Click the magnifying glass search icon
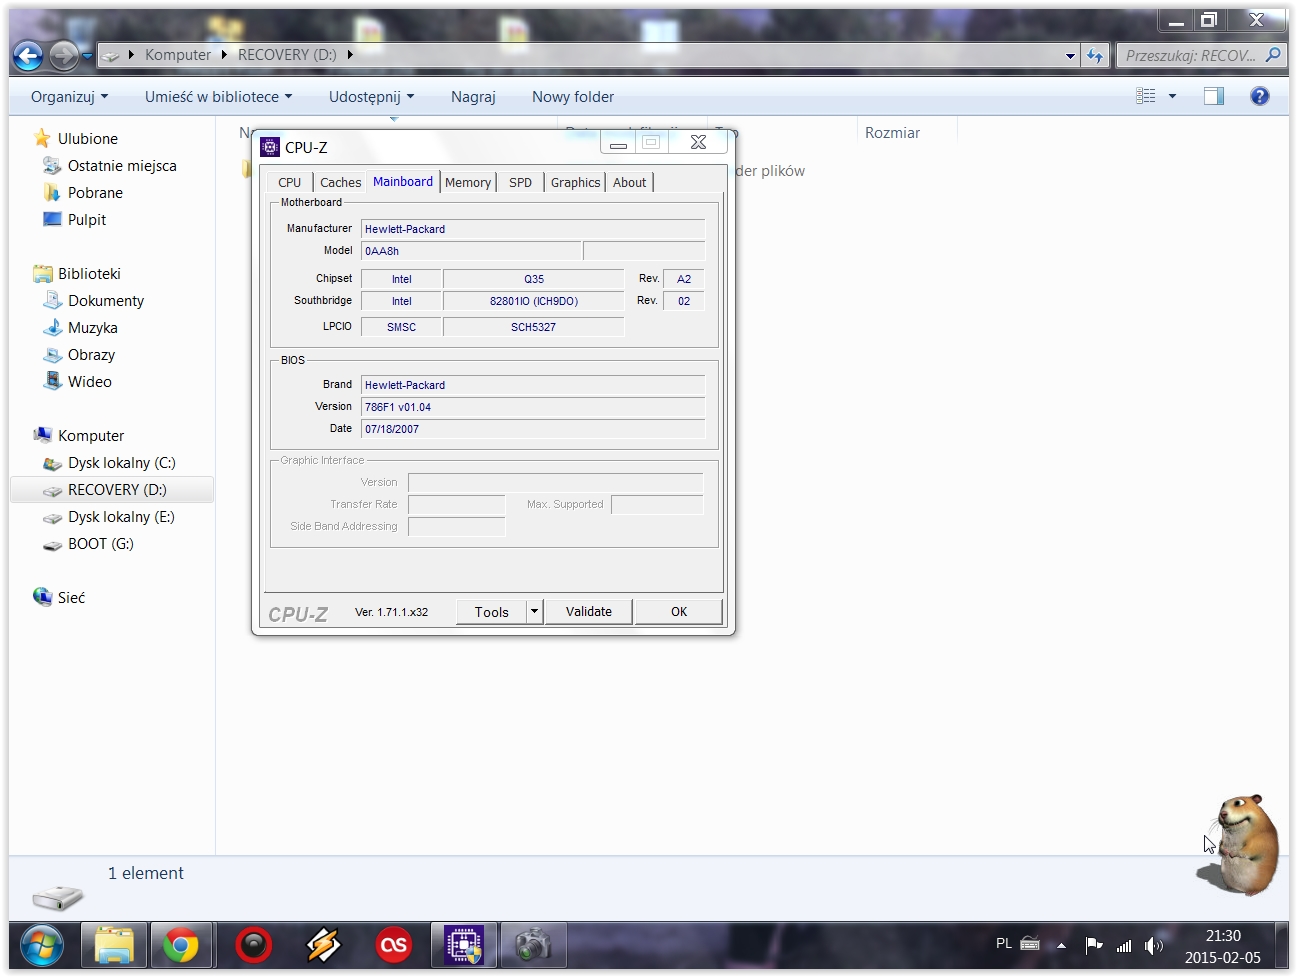Image resolution: width=1297 pixels, height=977 pixels. (x=1273, y=55)
